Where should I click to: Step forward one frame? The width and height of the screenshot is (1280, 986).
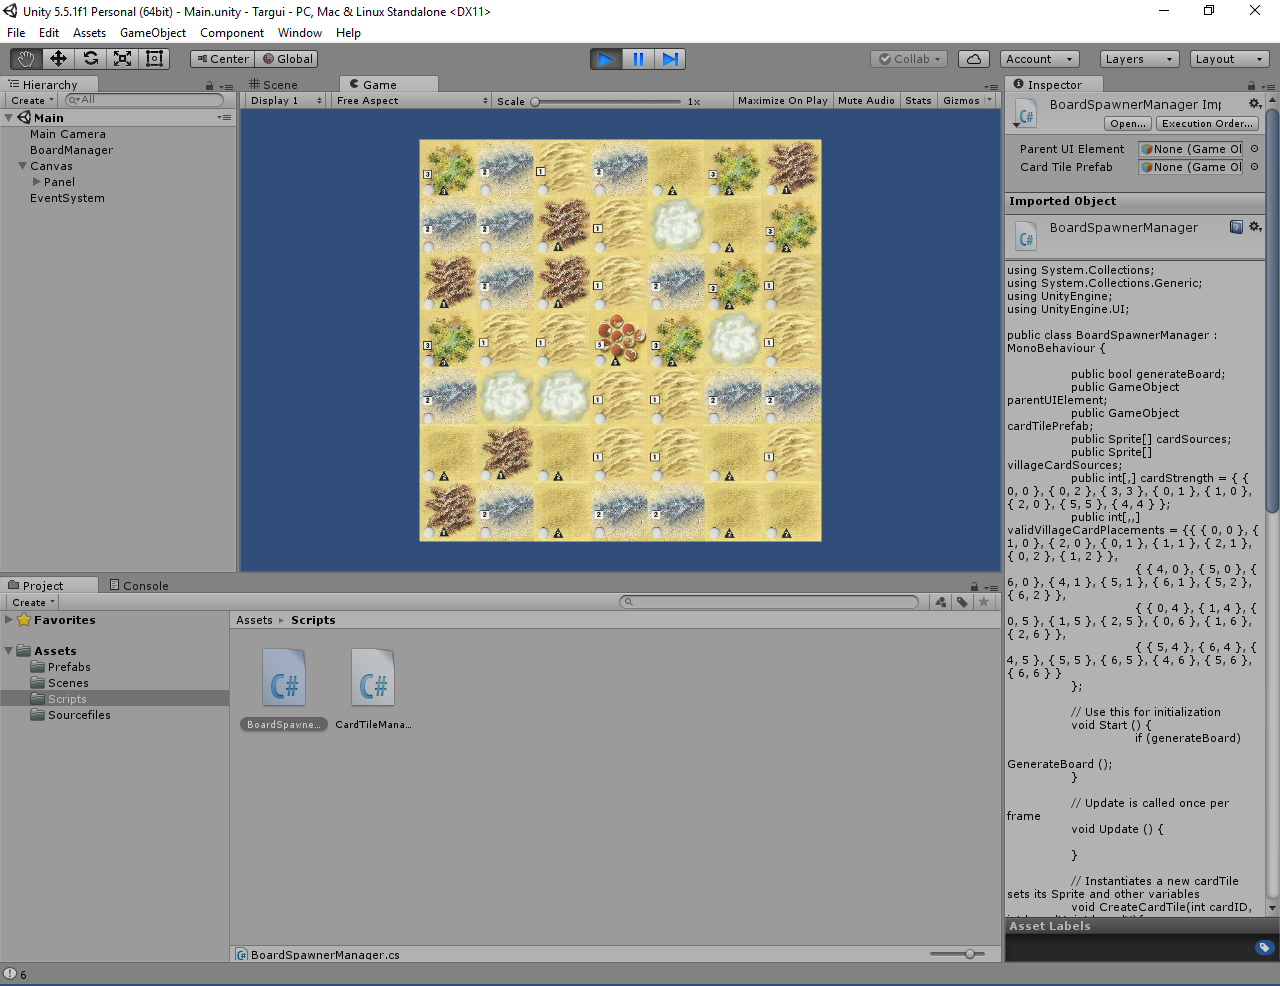click(x=671, y=59)
